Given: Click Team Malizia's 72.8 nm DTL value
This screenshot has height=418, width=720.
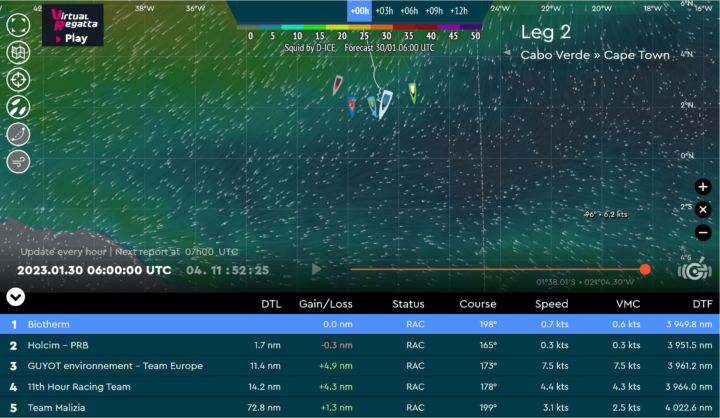Looking at the screenshot, I should point(264,407).
